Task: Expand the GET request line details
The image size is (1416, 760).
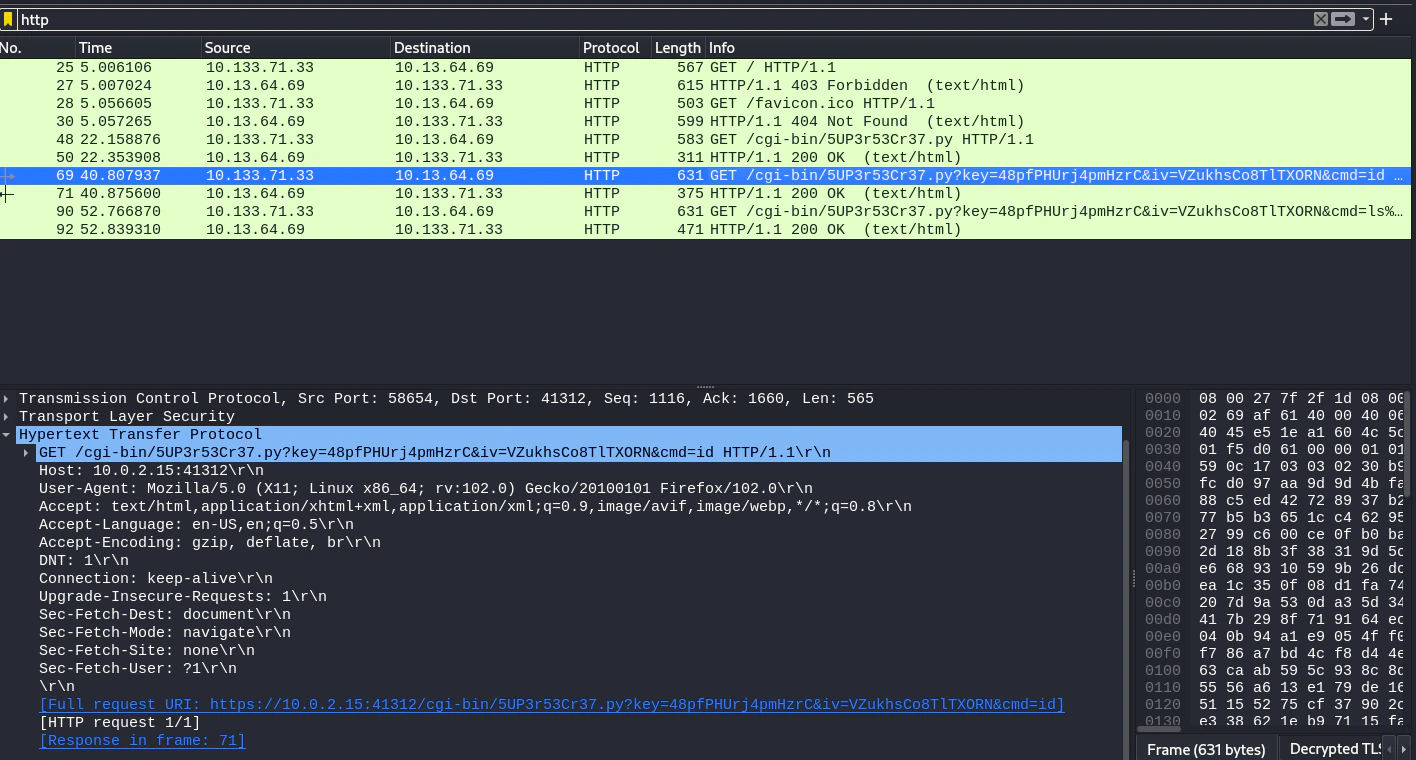Action: pos(27,453)
